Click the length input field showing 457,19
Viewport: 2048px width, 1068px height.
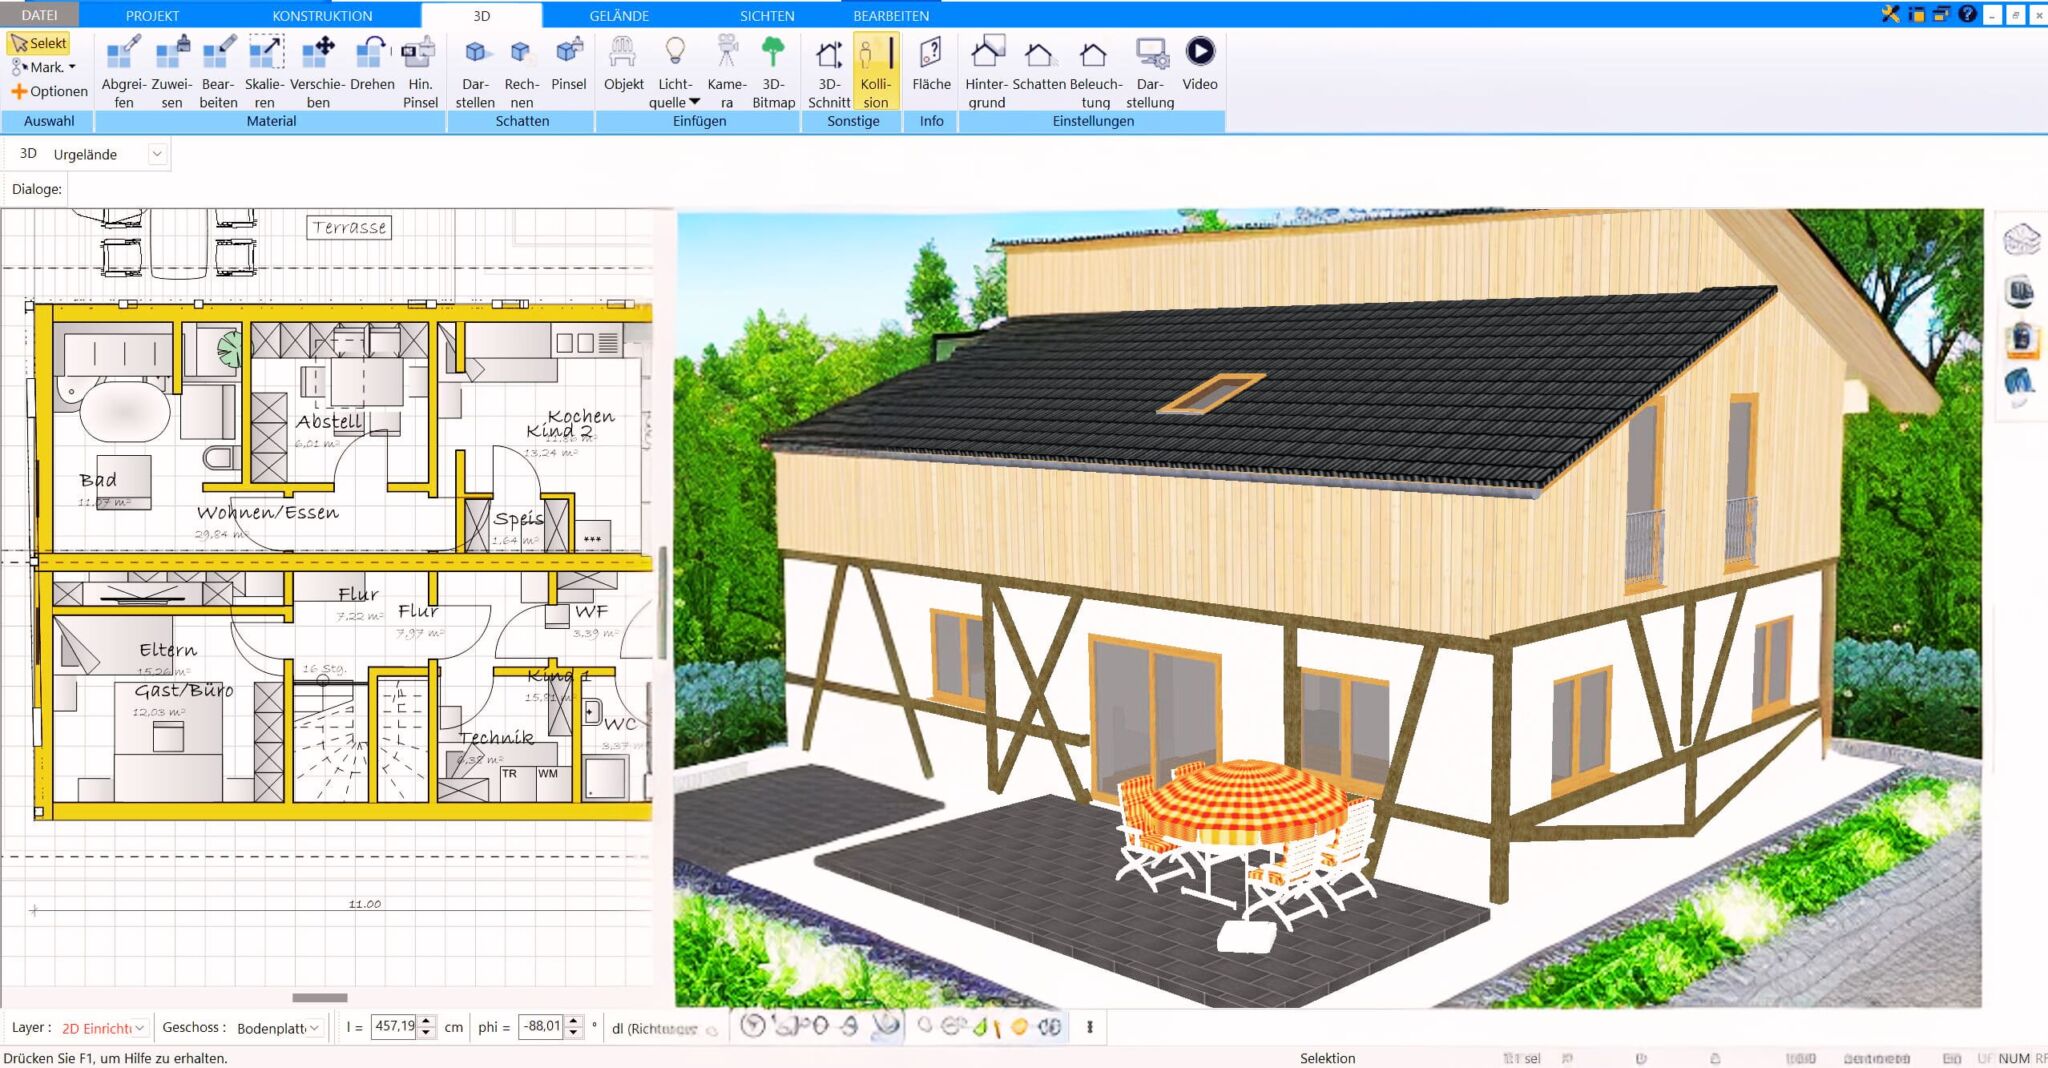(394, 1026)
